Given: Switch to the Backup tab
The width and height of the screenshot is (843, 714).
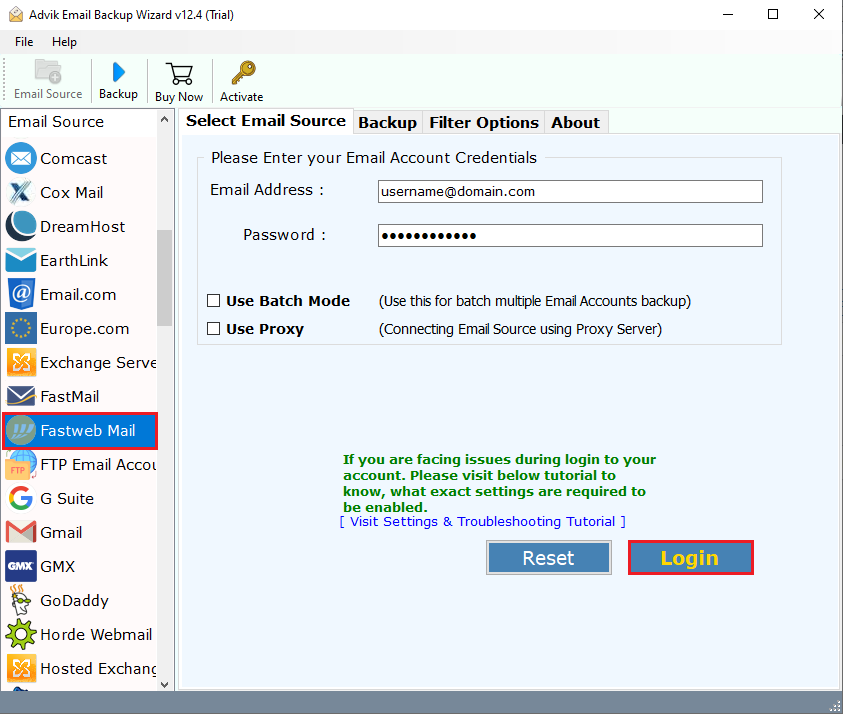Looking at the screenshot, I should tap(388, 123).
